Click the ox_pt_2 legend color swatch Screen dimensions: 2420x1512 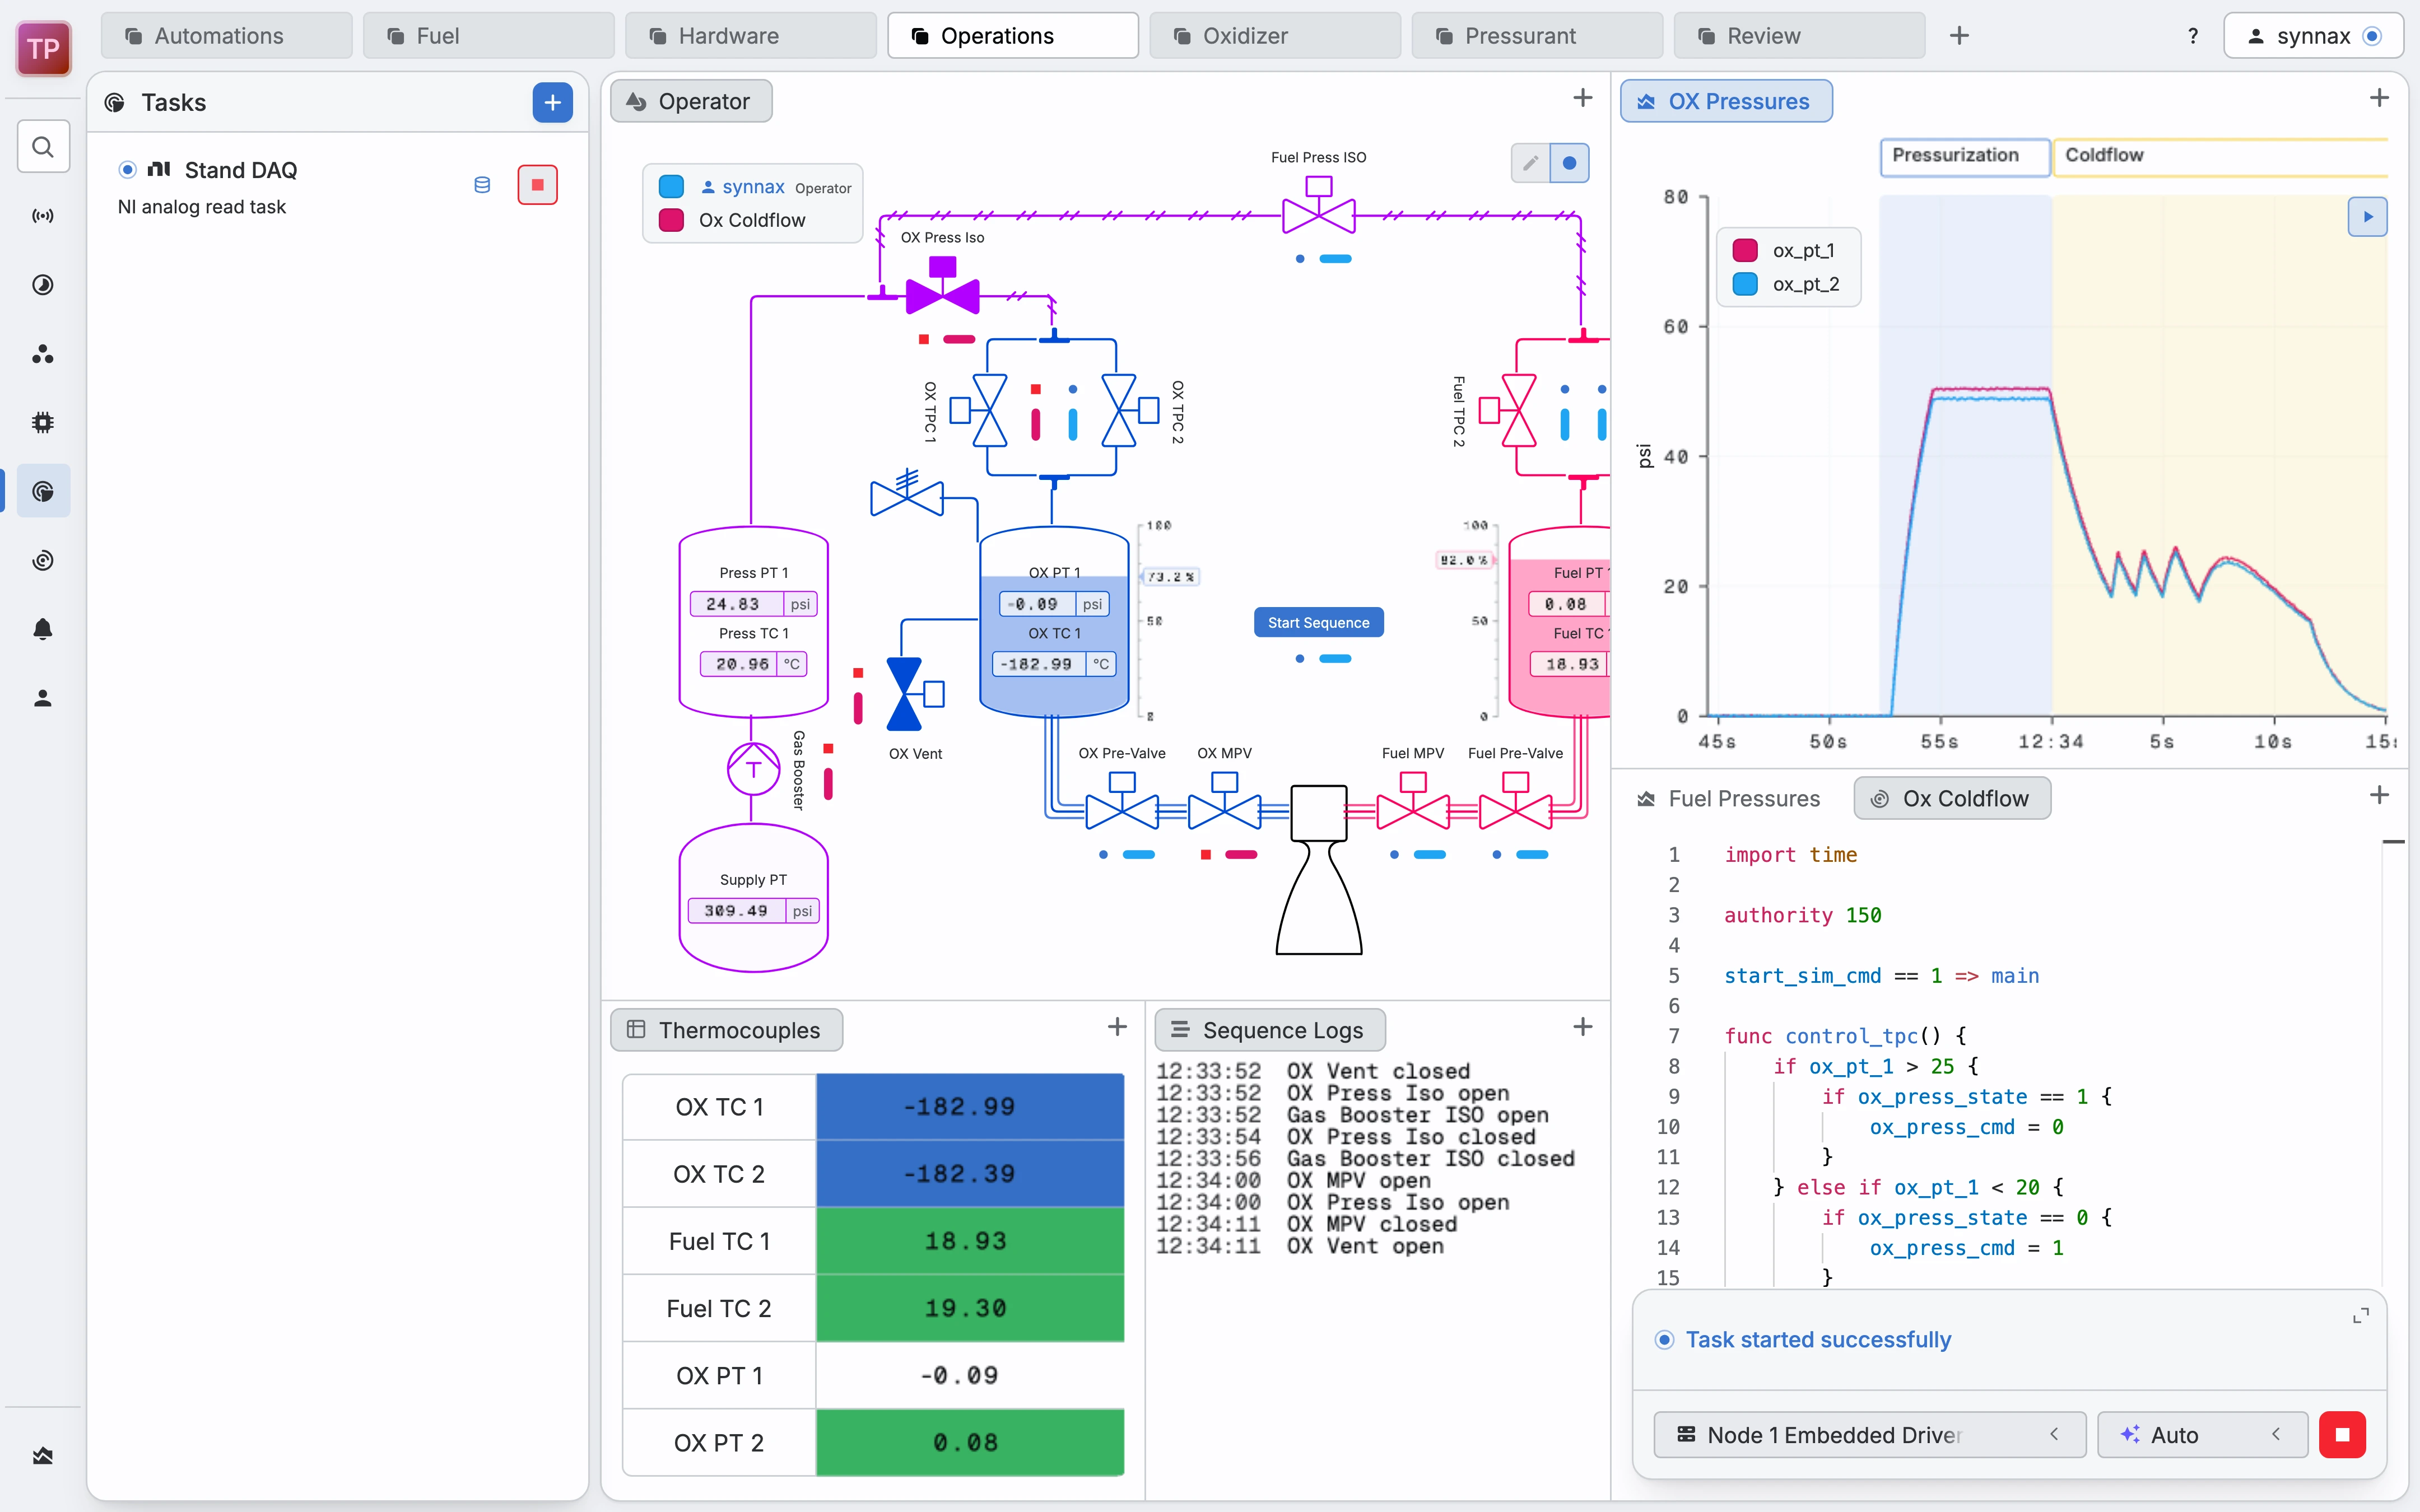coord(1745,284)
